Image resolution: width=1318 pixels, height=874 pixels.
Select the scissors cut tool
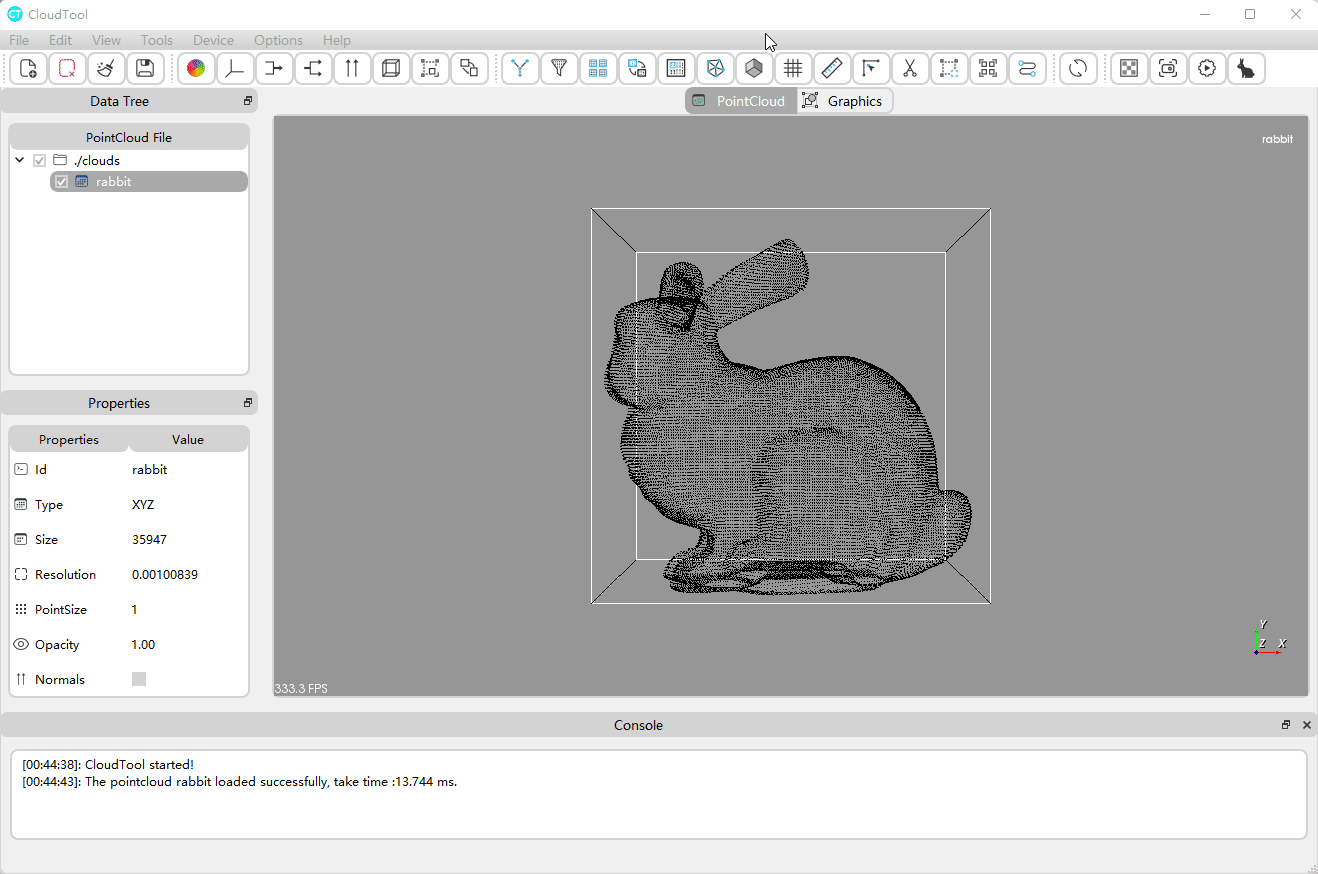tap(910, 68)
